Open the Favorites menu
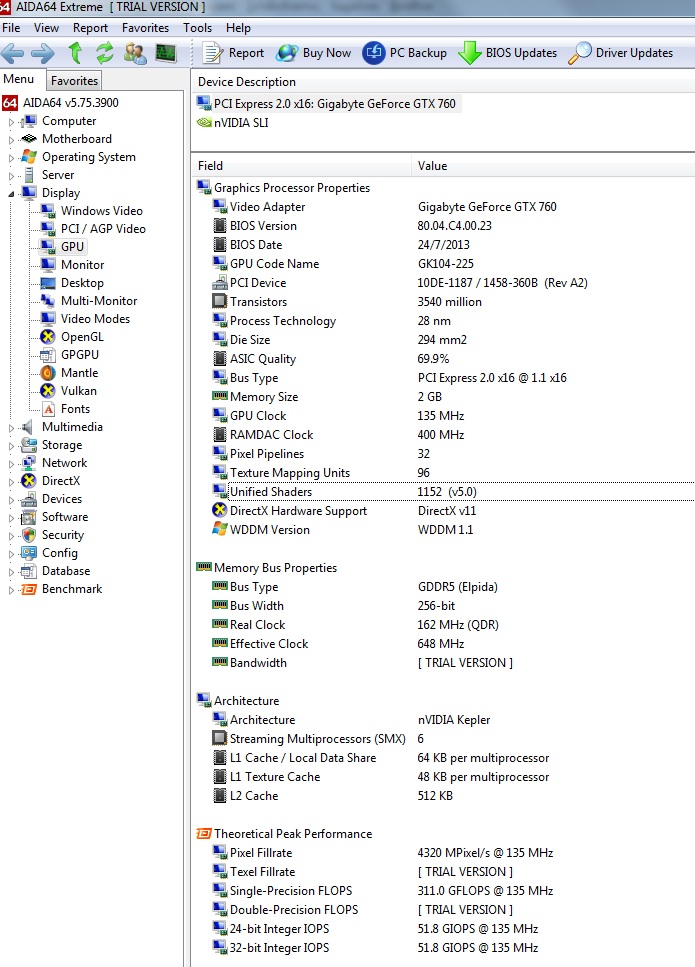The image size is (695, 967). click(146, 28)
